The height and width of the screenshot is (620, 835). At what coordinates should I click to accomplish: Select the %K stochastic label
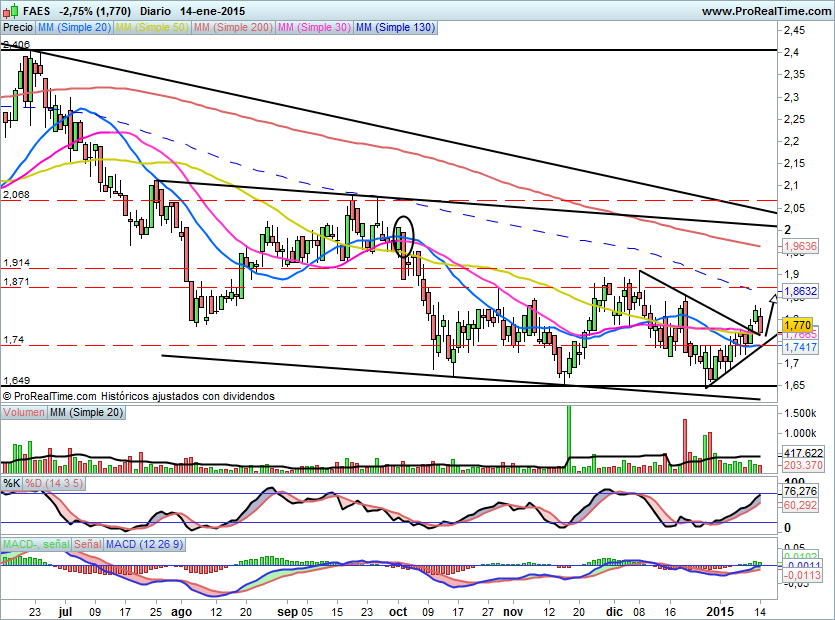tap(11, 484)
